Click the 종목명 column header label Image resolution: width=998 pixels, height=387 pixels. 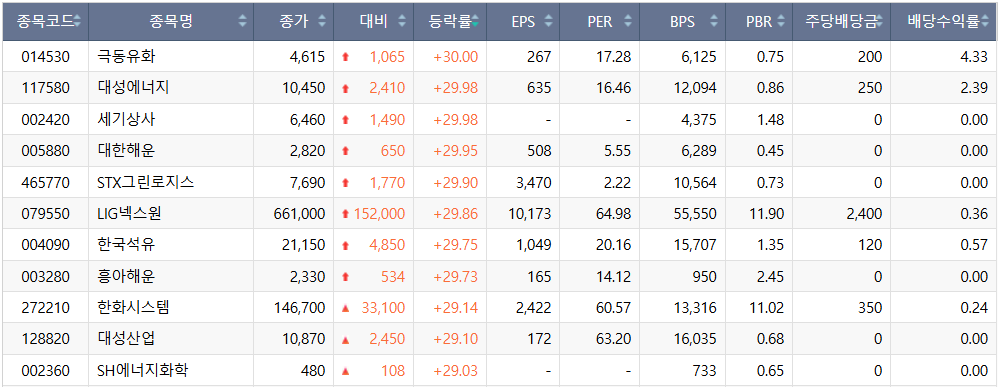171,22
